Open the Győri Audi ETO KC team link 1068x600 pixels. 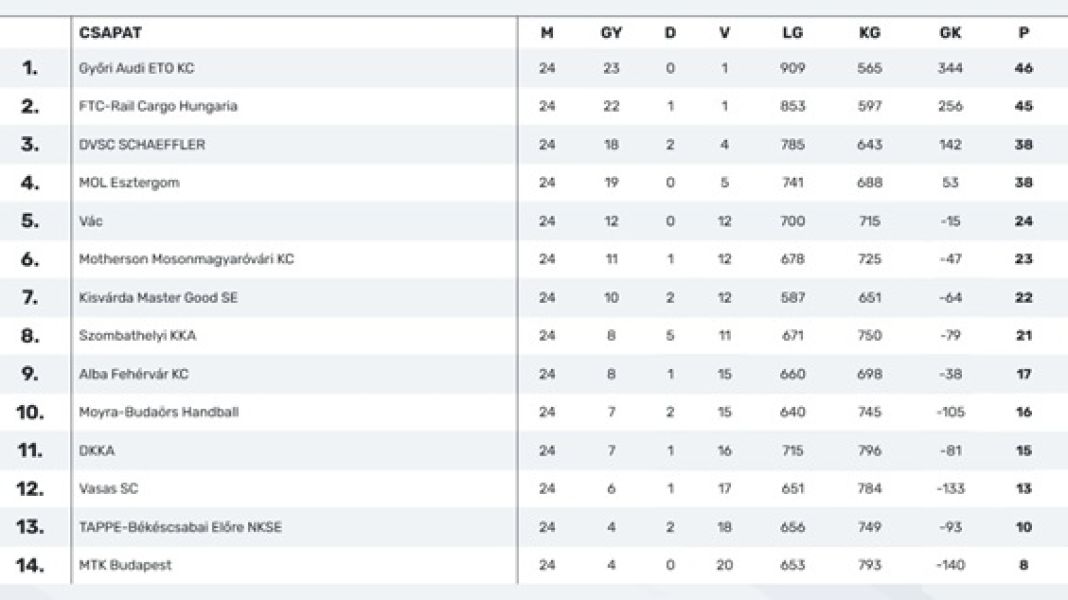coord(136,69)
